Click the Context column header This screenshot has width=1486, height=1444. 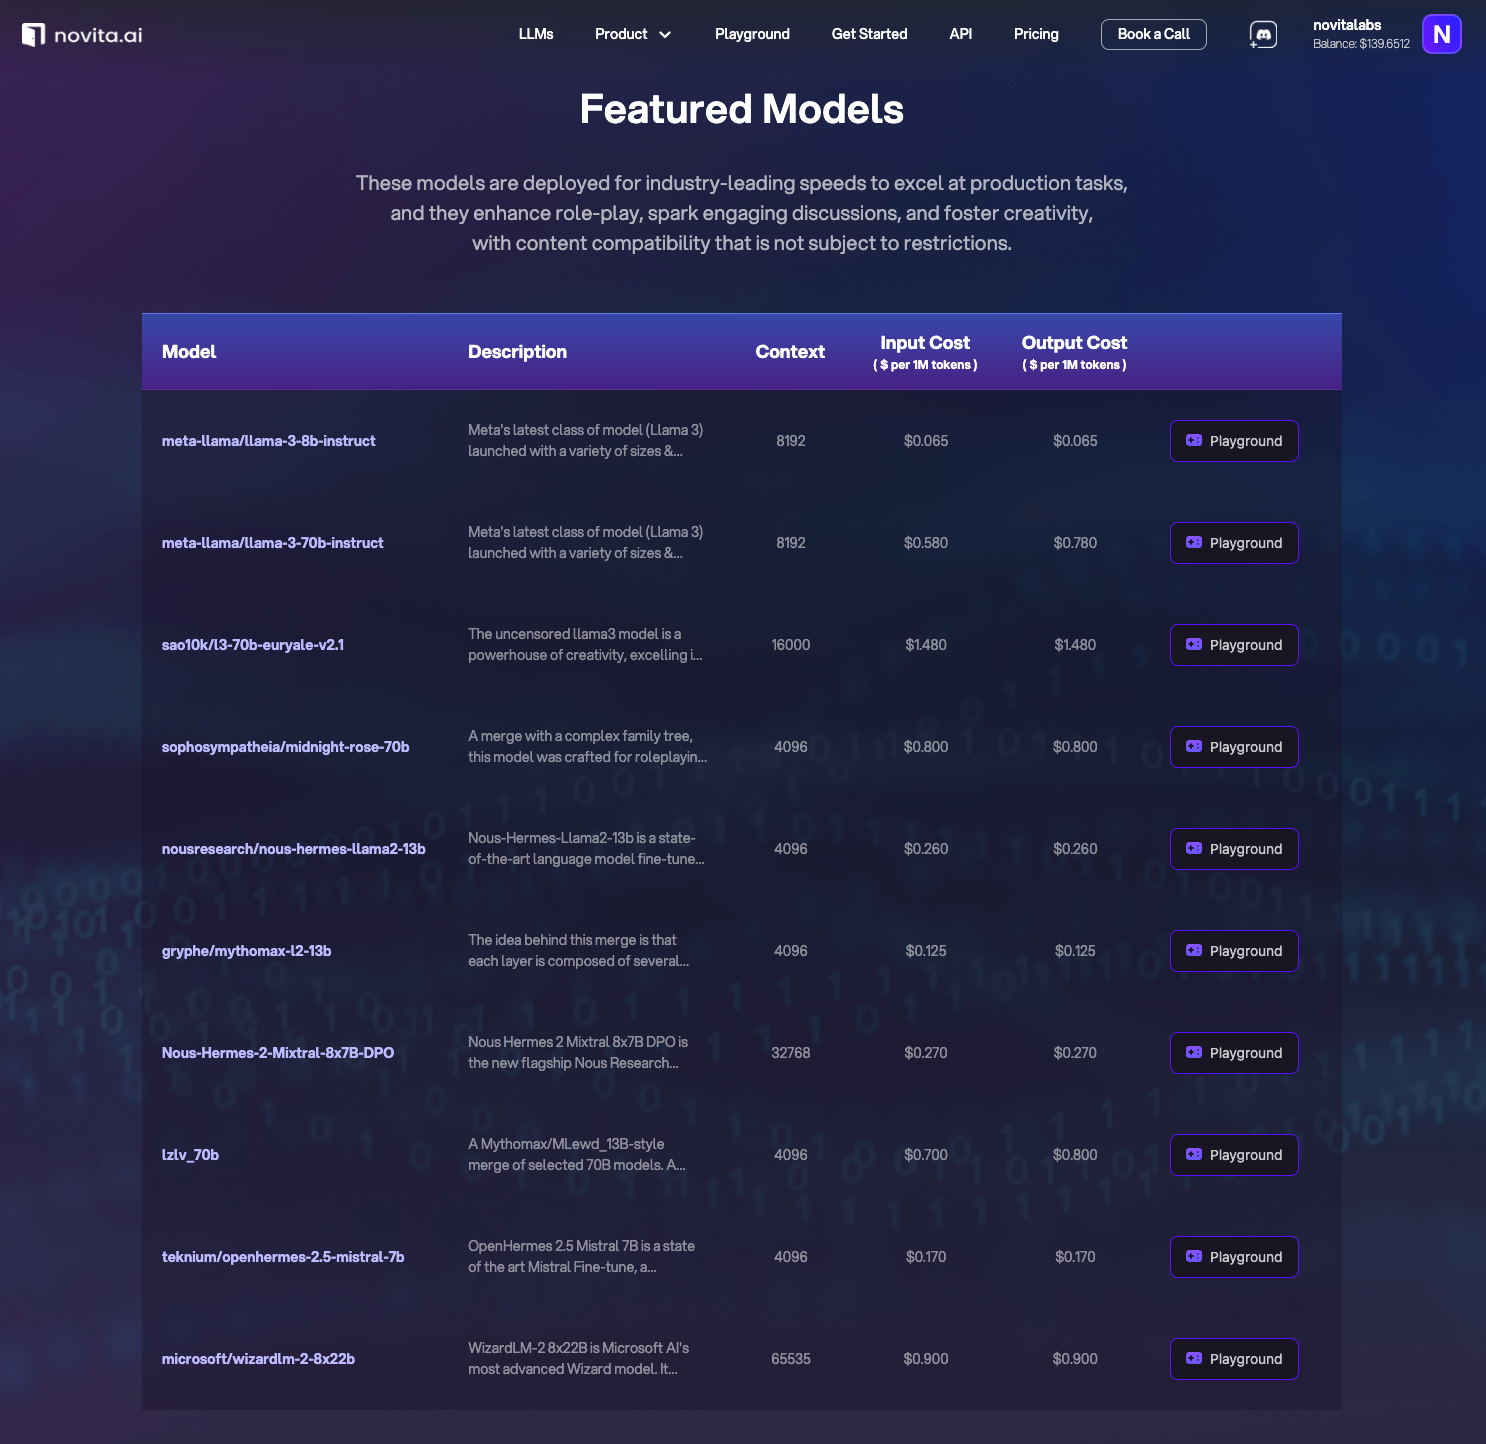pyautogui.click(x=790, y=352)
